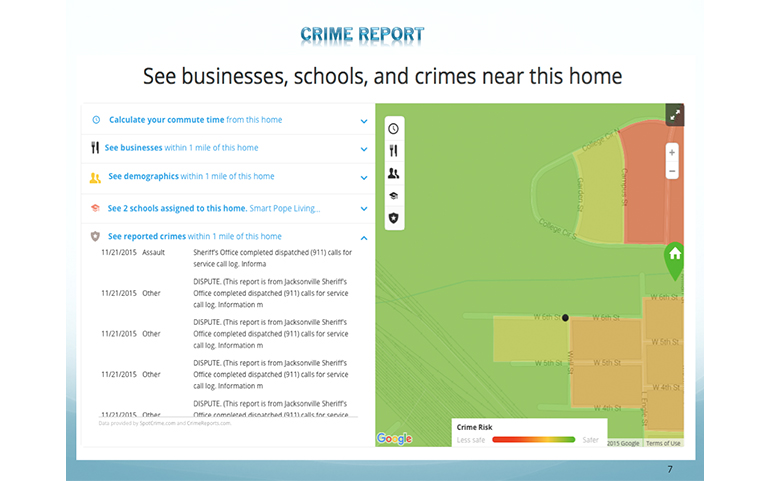Open 'Calculate your commute time' link
Image resolution: width=770 pixels, height=481 pixels.
click(168, 120)
